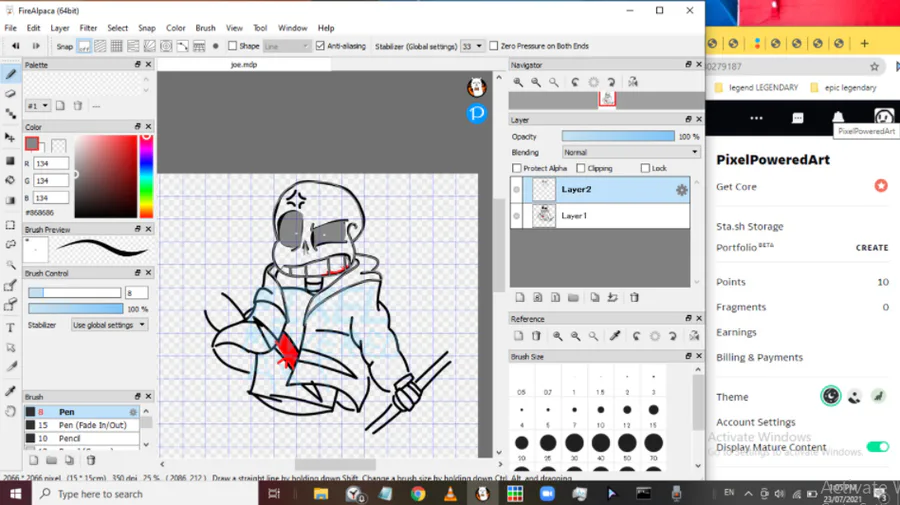Switch to joe.mdp canvas tab
The image size is (900, 505).
click(244, 64)
